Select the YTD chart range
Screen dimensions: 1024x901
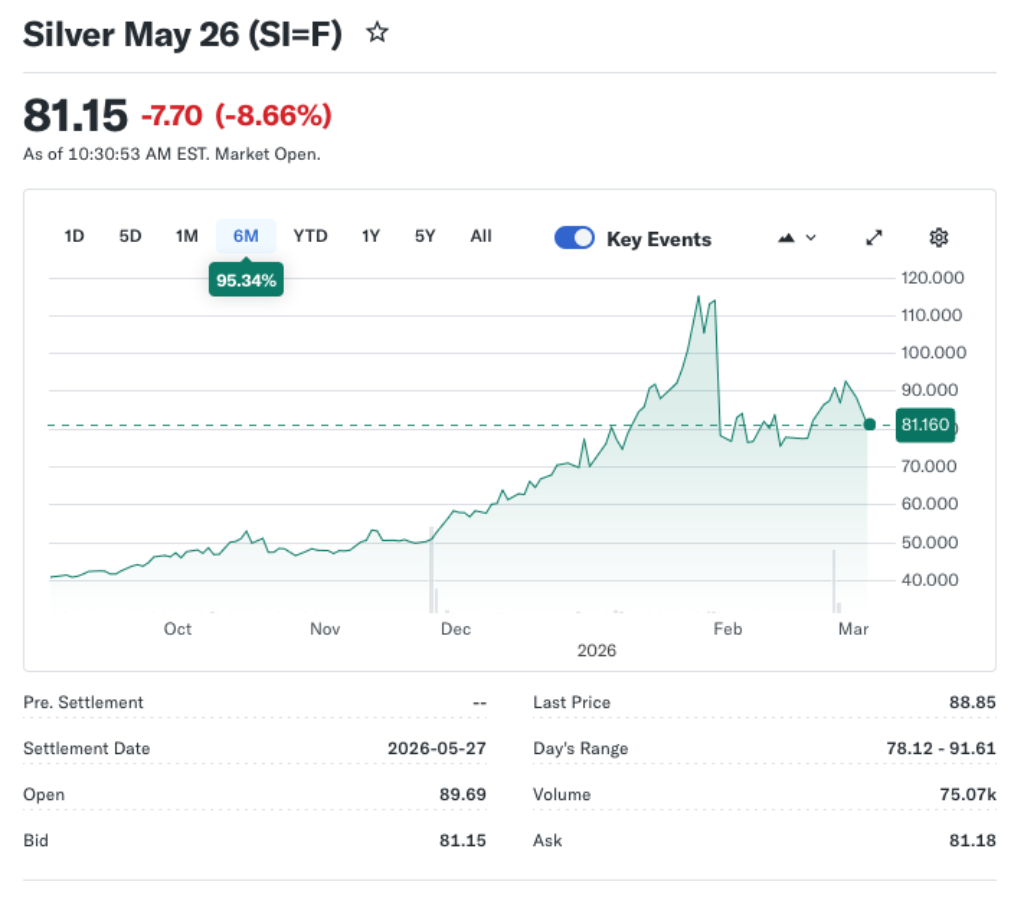click(x=311, y=236)
